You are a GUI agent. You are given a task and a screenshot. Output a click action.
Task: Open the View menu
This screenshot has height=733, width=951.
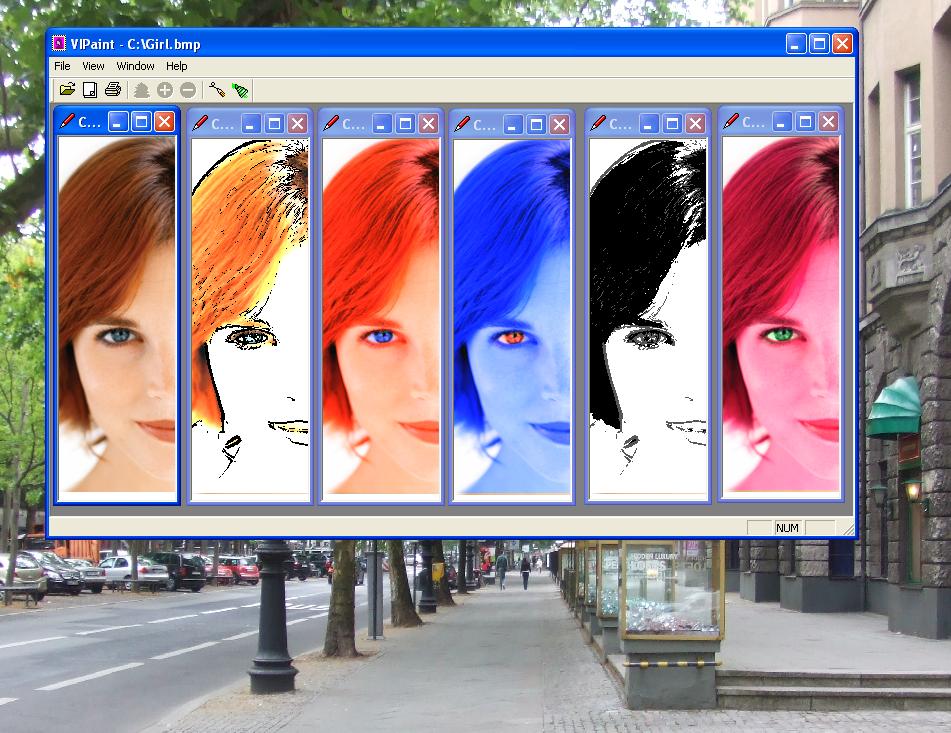93,65
